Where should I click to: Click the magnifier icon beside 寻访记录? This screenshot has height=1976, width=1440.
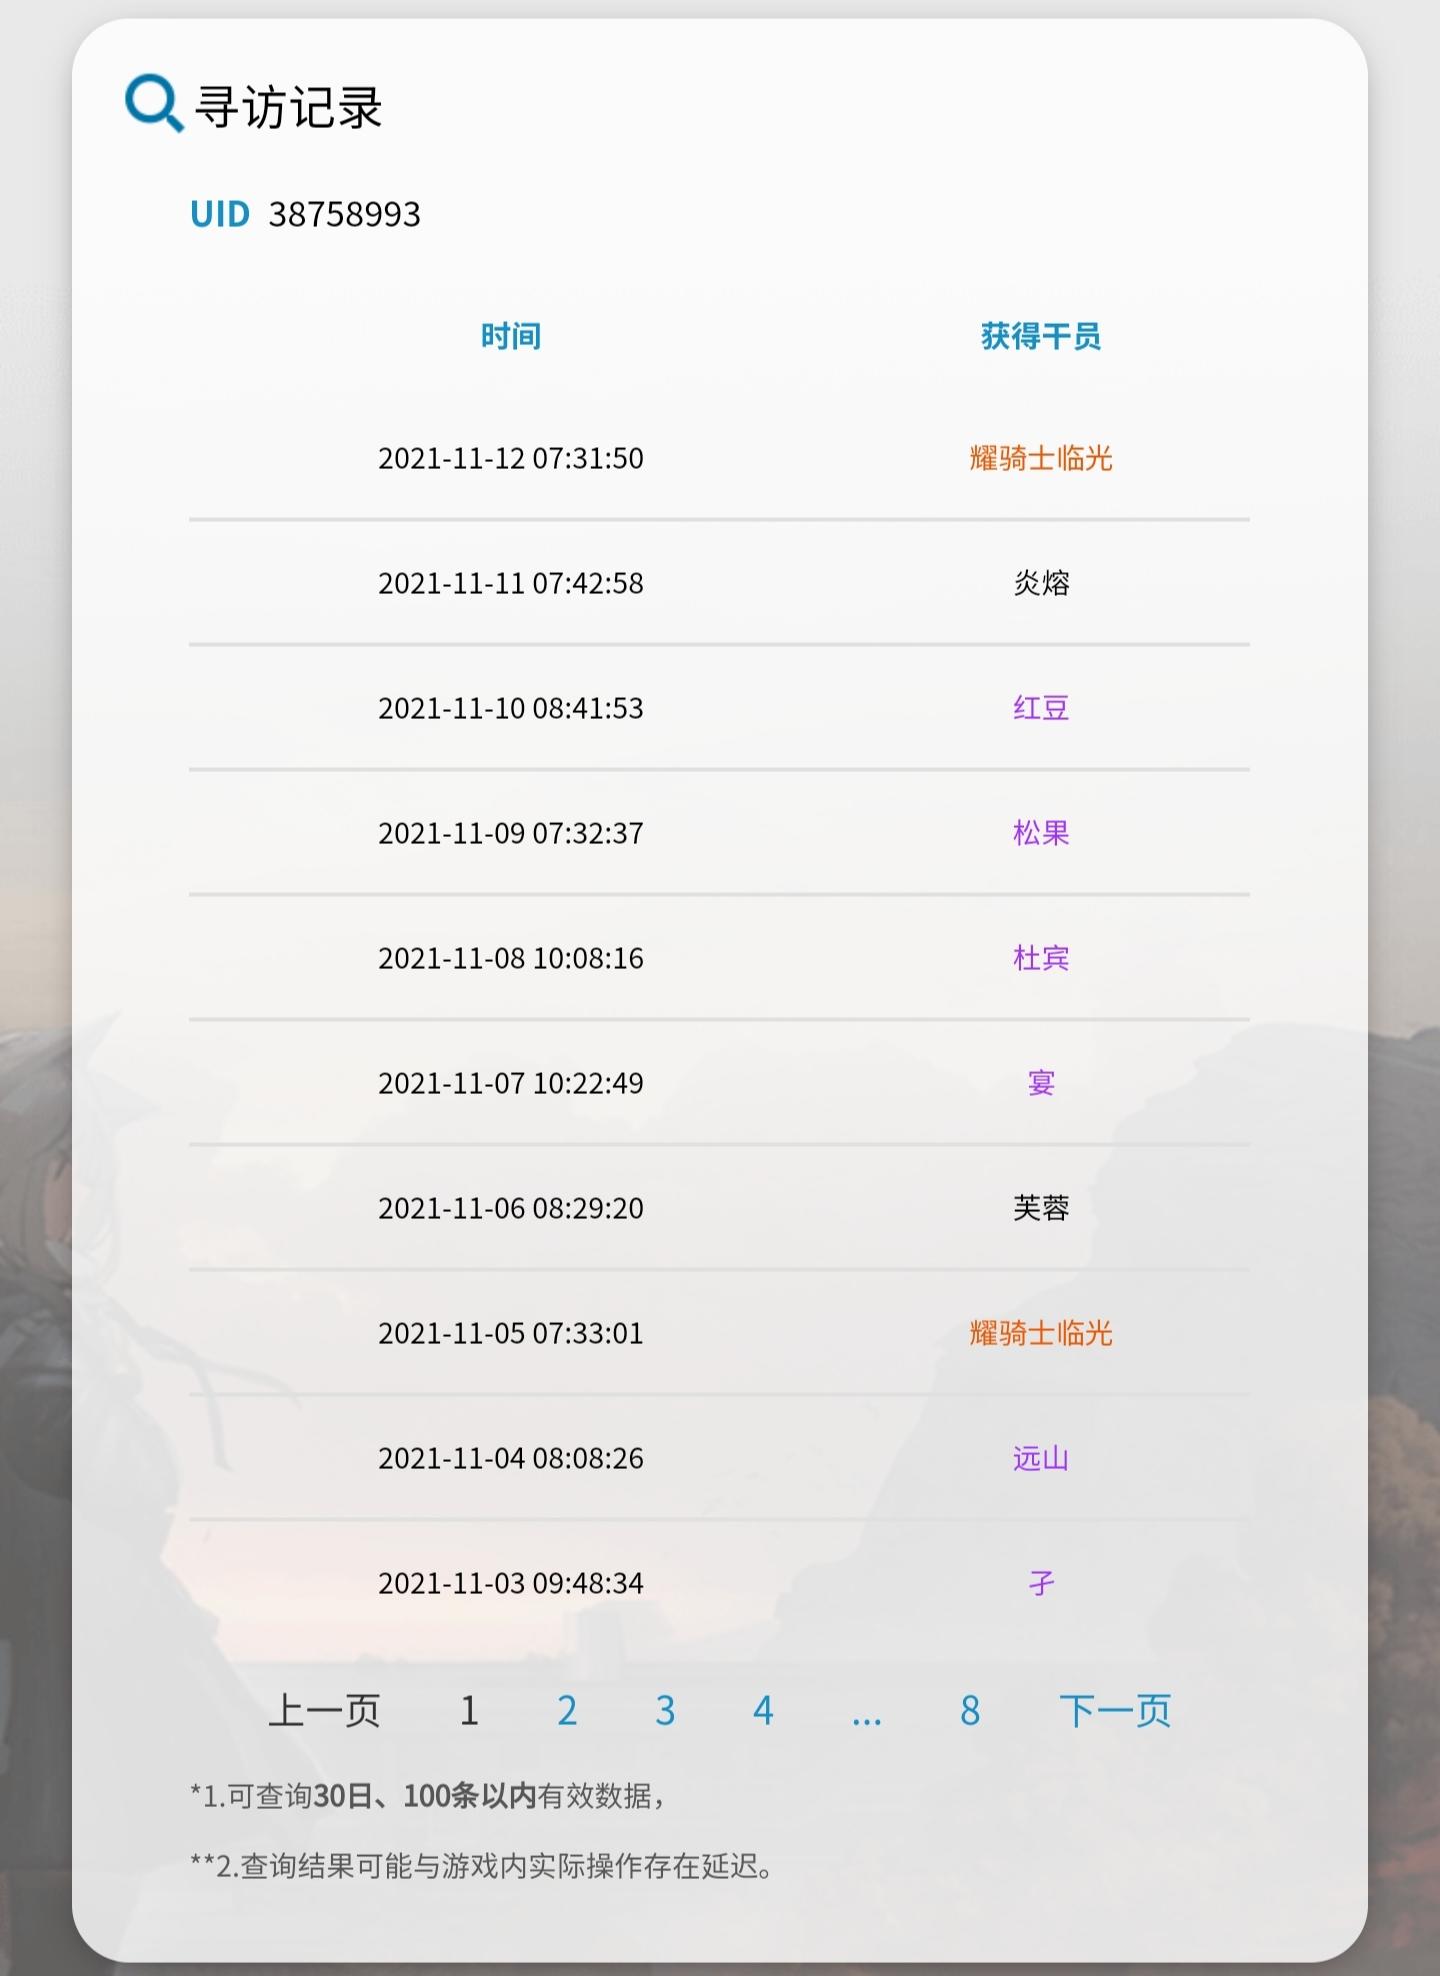pos(152,102)
